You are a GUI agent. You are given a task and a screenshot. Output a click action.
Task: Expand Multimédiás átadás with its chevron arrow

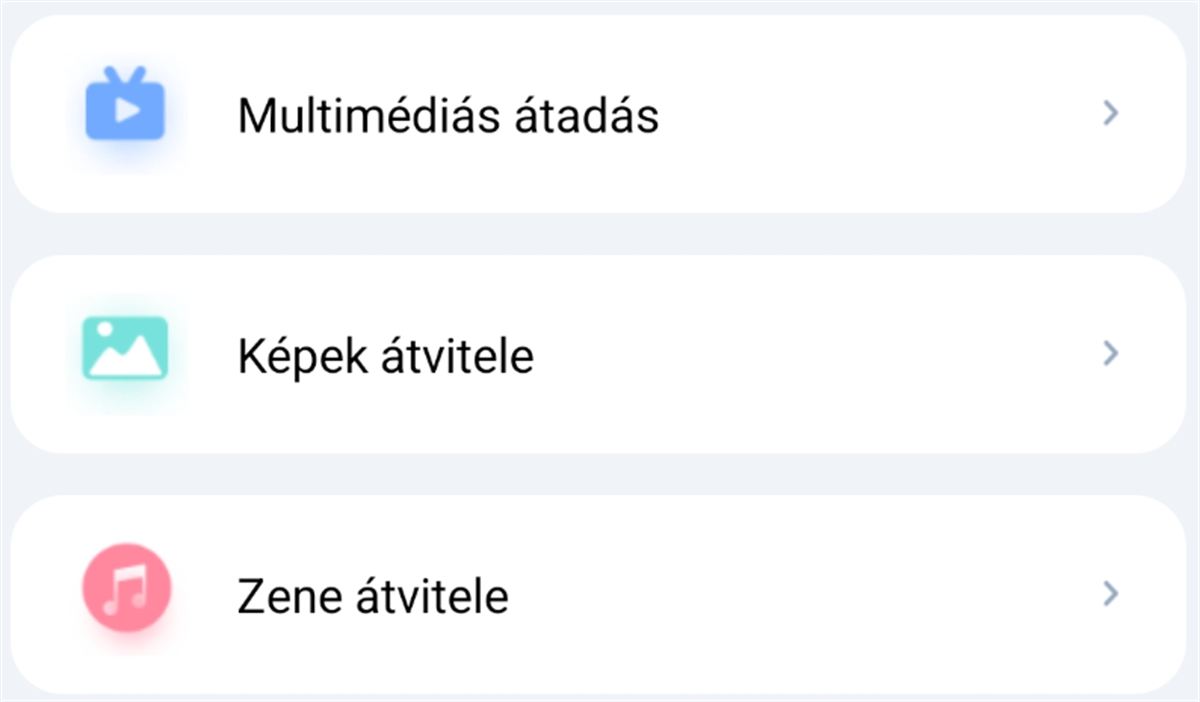pyautogui.click(x=1109, y=113)
